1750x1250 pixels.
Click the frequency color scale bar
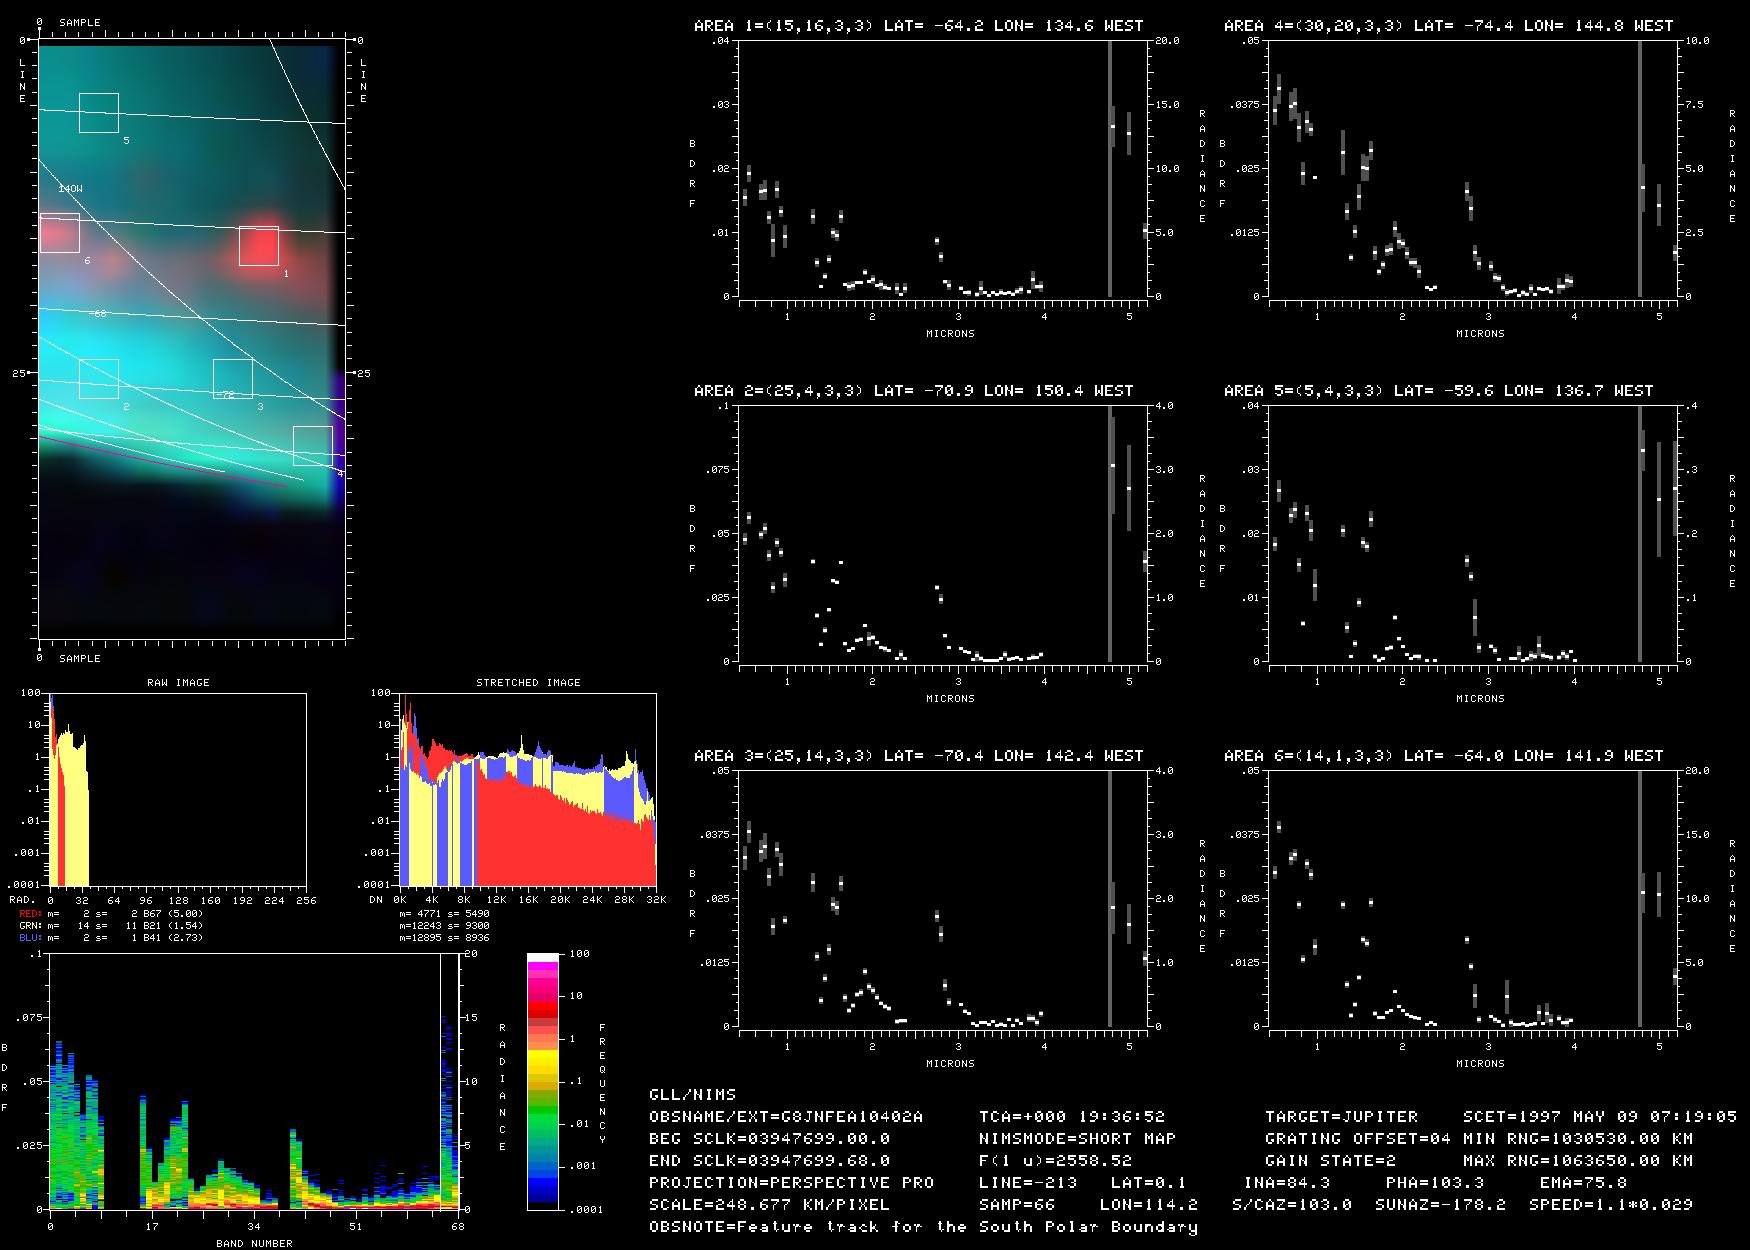(543, 1081)
